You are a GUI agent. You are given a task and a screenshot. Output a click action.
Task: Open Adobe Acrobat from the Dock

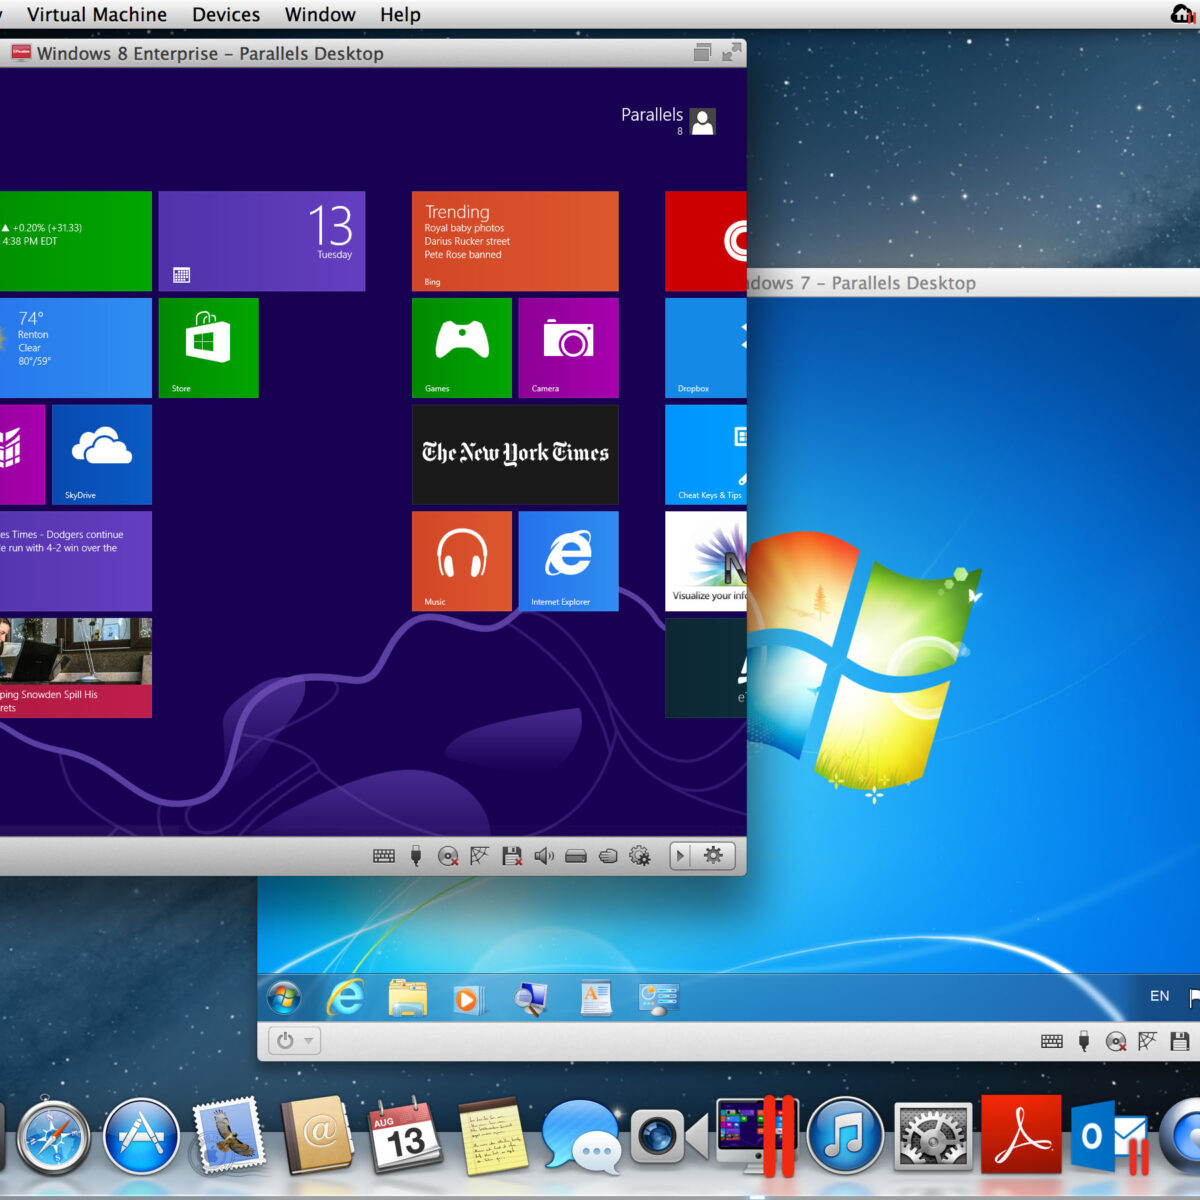coord(1021,1136)
